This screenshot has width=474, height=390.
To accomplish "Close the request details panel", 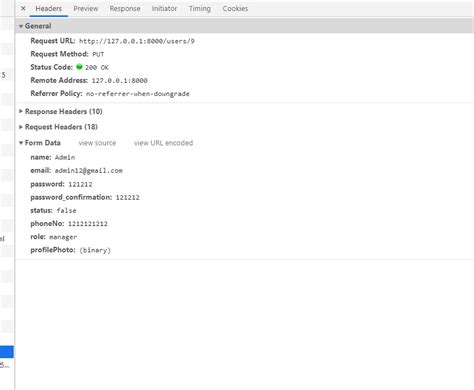I will (23, 8).
